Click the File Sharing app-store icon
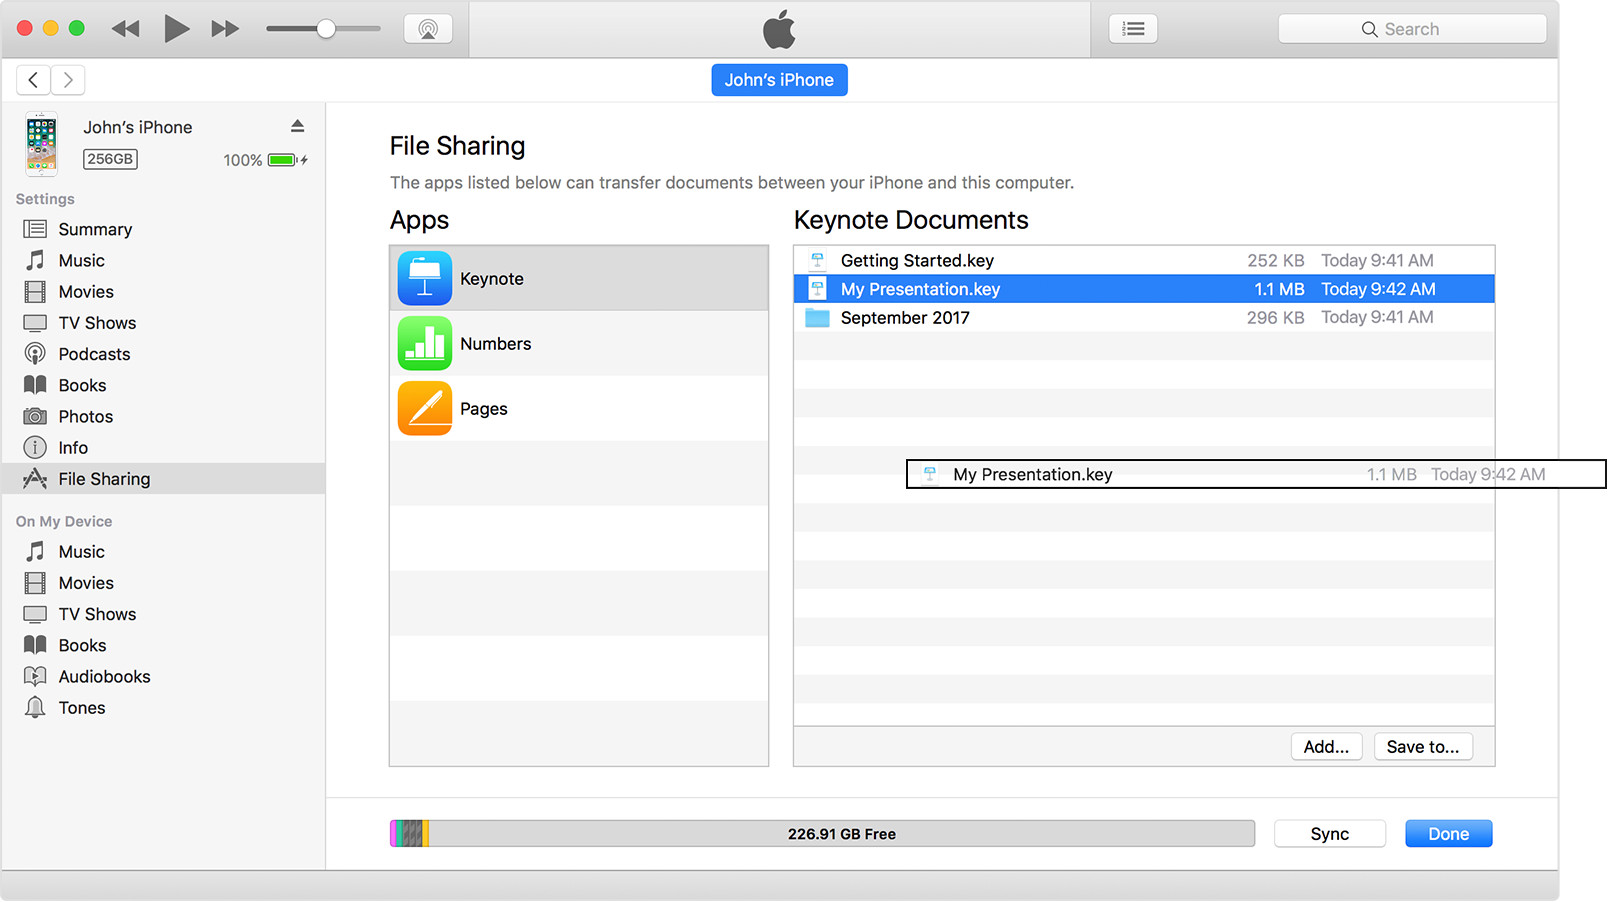The image size is (1608, 902). click(35, 478)
